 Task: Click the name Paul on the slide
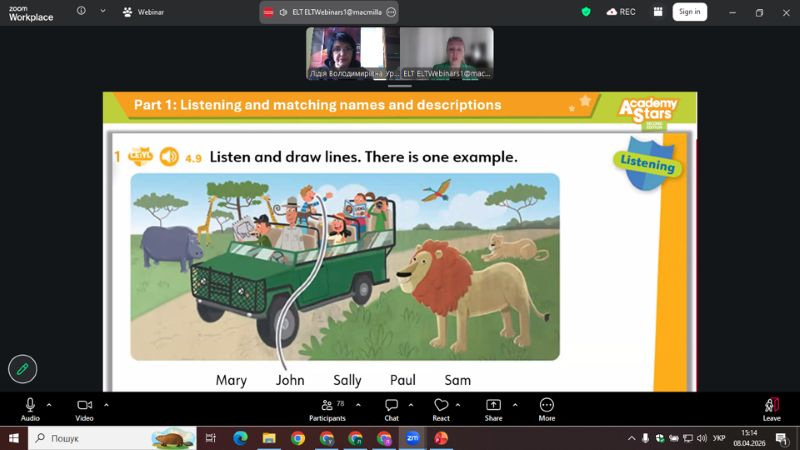coord(403,380)
